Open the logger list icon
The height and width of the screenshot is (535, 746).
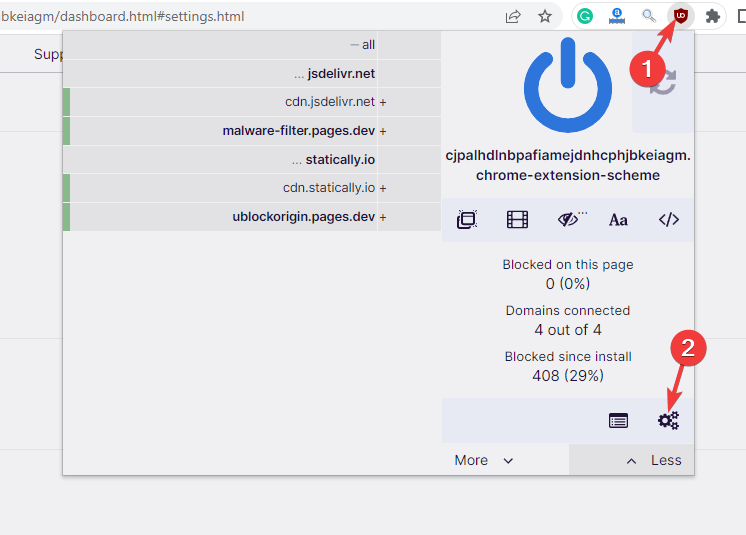click(x=618, y=421)
